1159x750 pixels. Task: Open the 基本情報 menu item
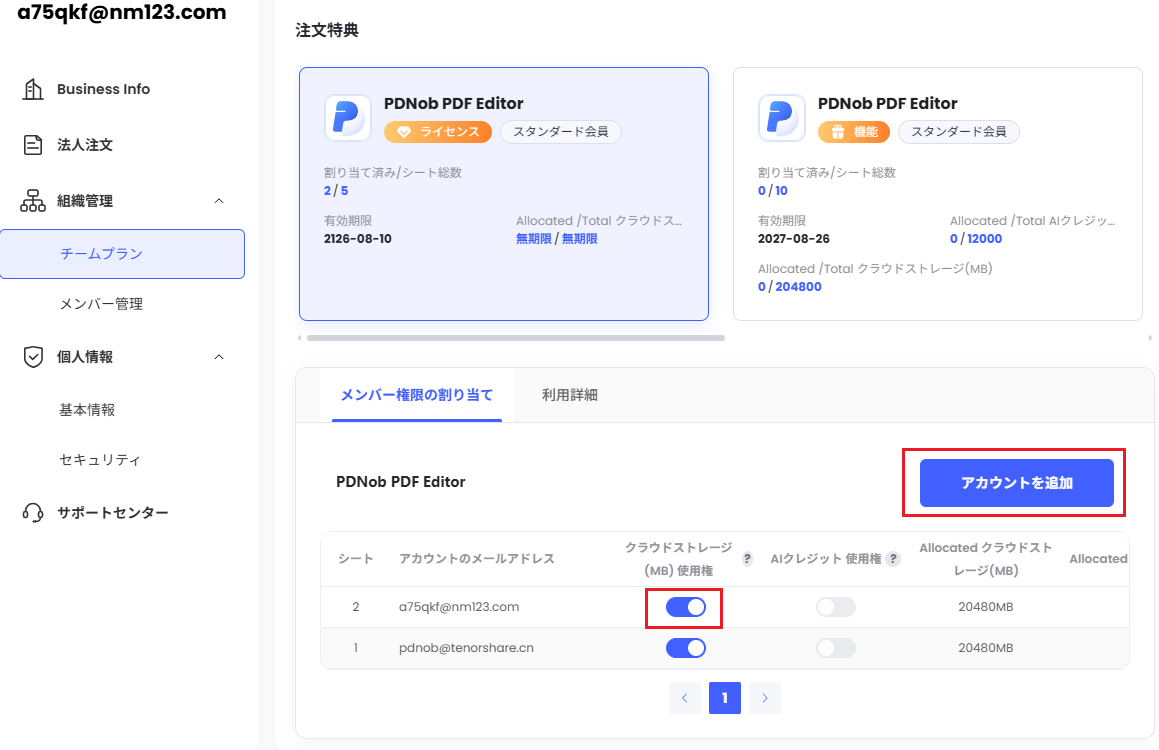(87, 409)
